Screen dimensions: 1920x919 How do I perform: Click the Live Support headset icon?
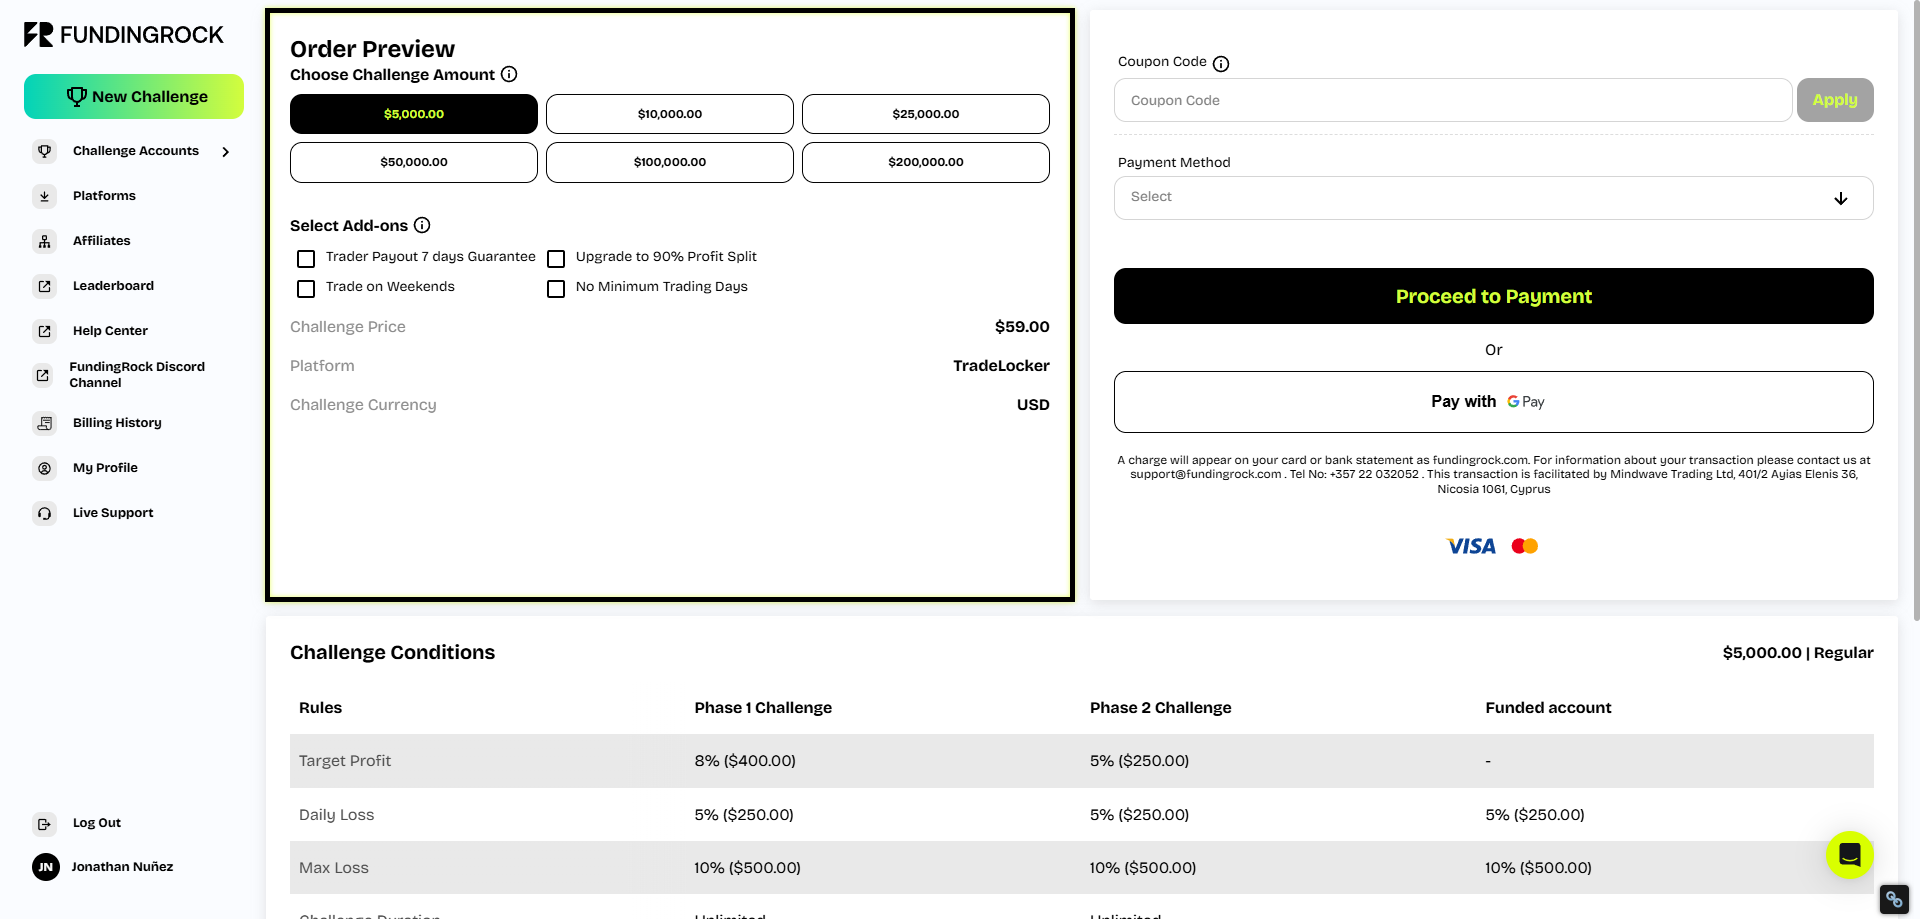click(x=44, y=513)
